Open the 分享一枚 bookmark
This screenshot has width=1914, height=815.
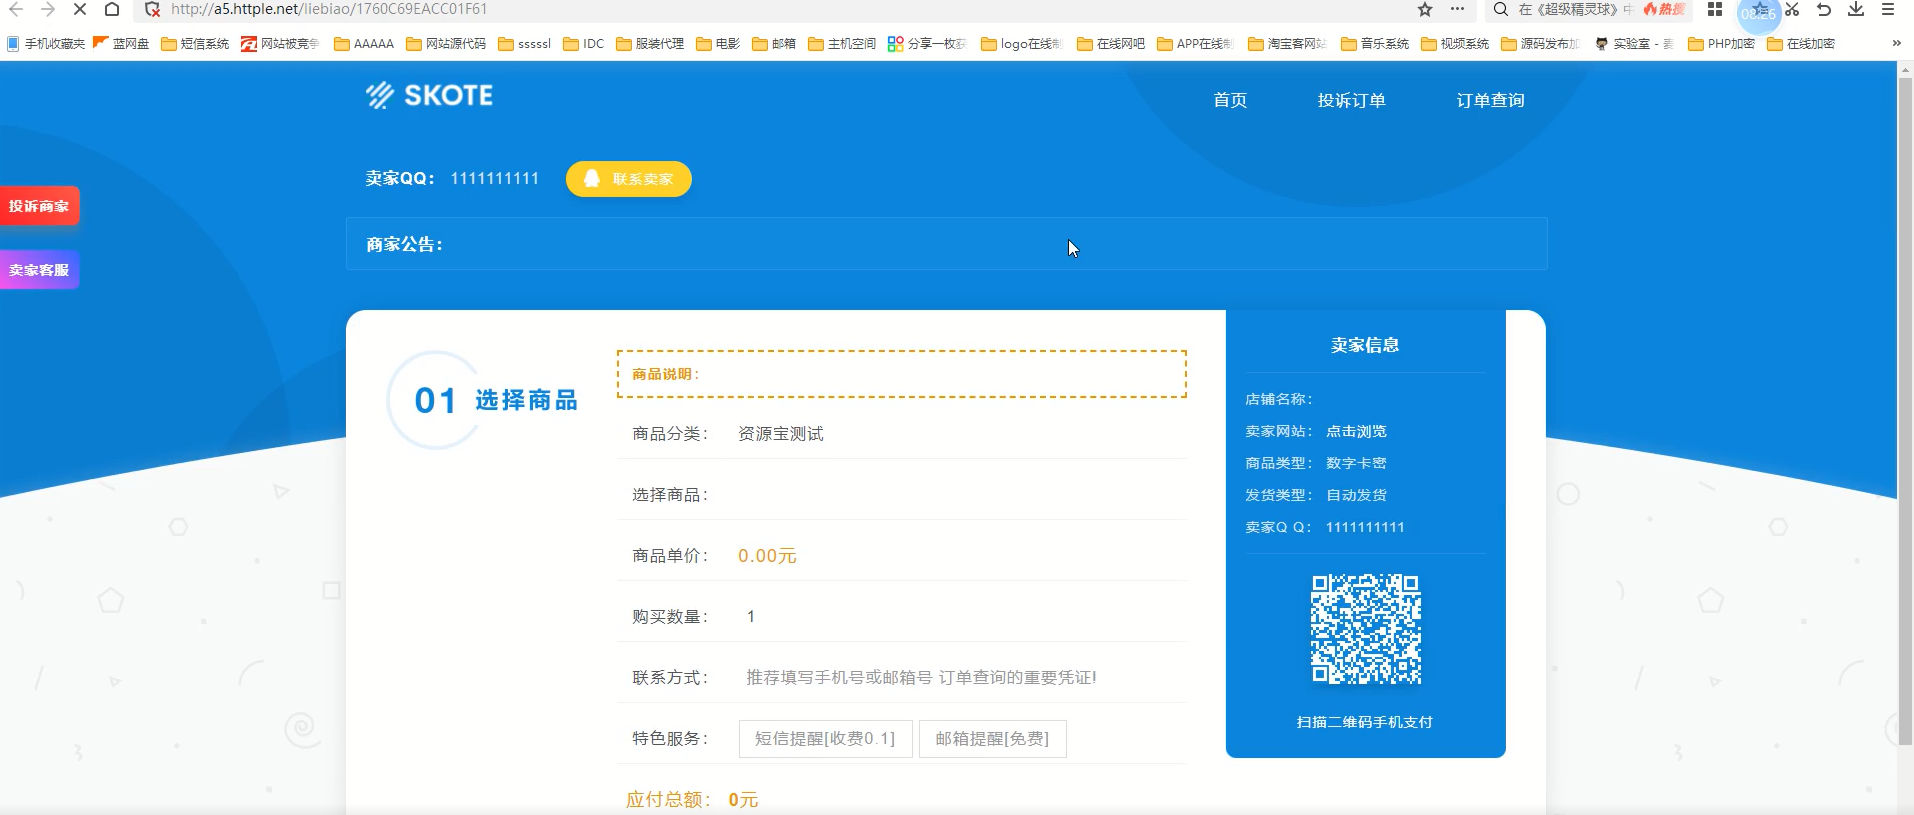pos(927,44)
